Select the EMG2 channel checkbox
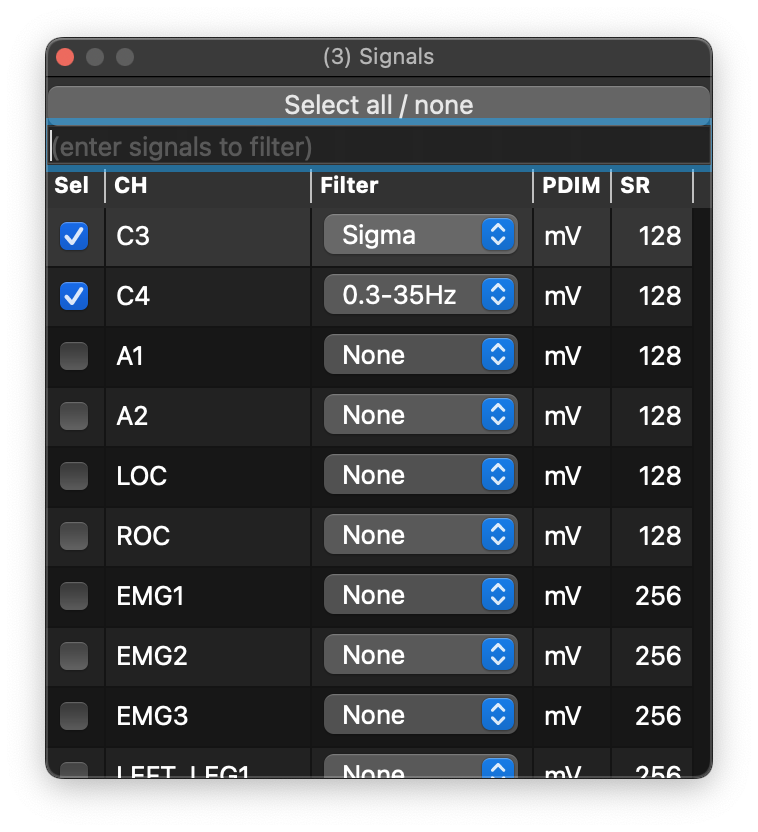This screenshot has height=832, width=758. (74, 656)
